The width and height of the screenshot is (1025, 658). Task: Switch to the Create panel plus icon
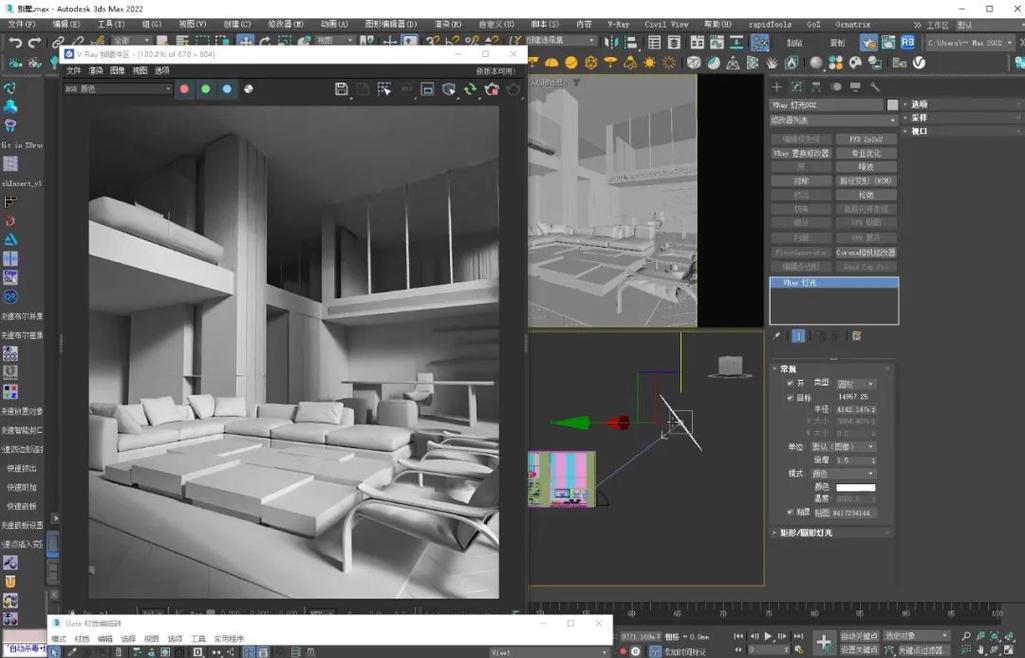click(777, 86)
